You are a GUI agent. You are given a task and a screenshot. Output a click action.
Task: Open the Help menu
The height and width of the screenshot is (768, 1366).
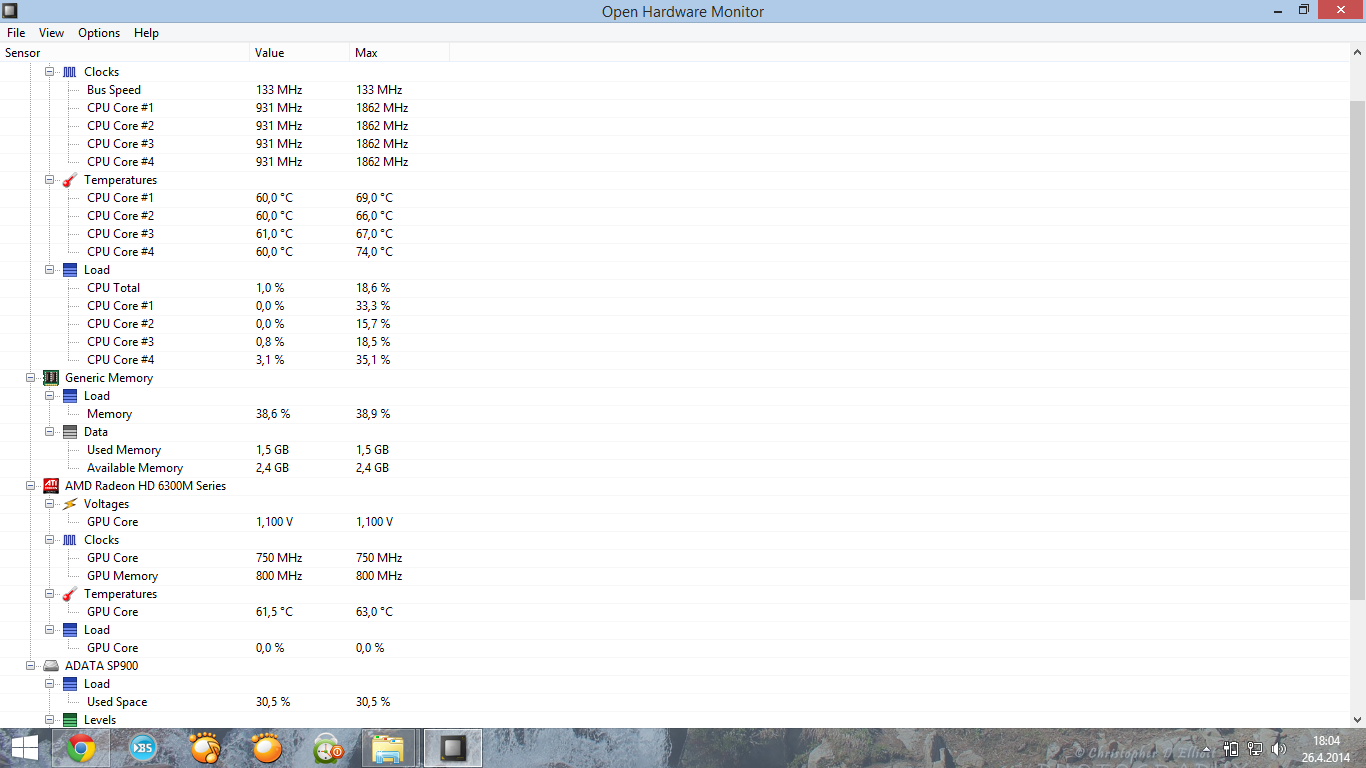[x=146, y=33]
